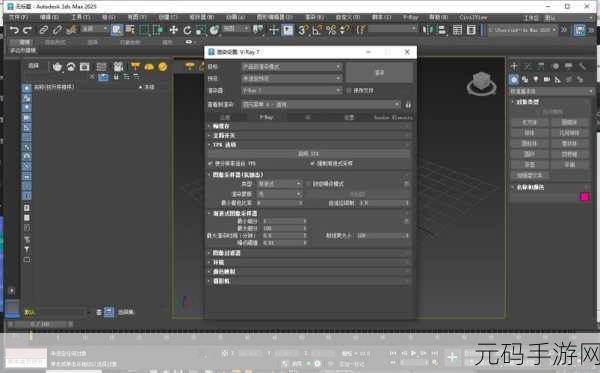Choose the Select and Rotate tool
Screen dimensions: 600x373
[187, 30]
